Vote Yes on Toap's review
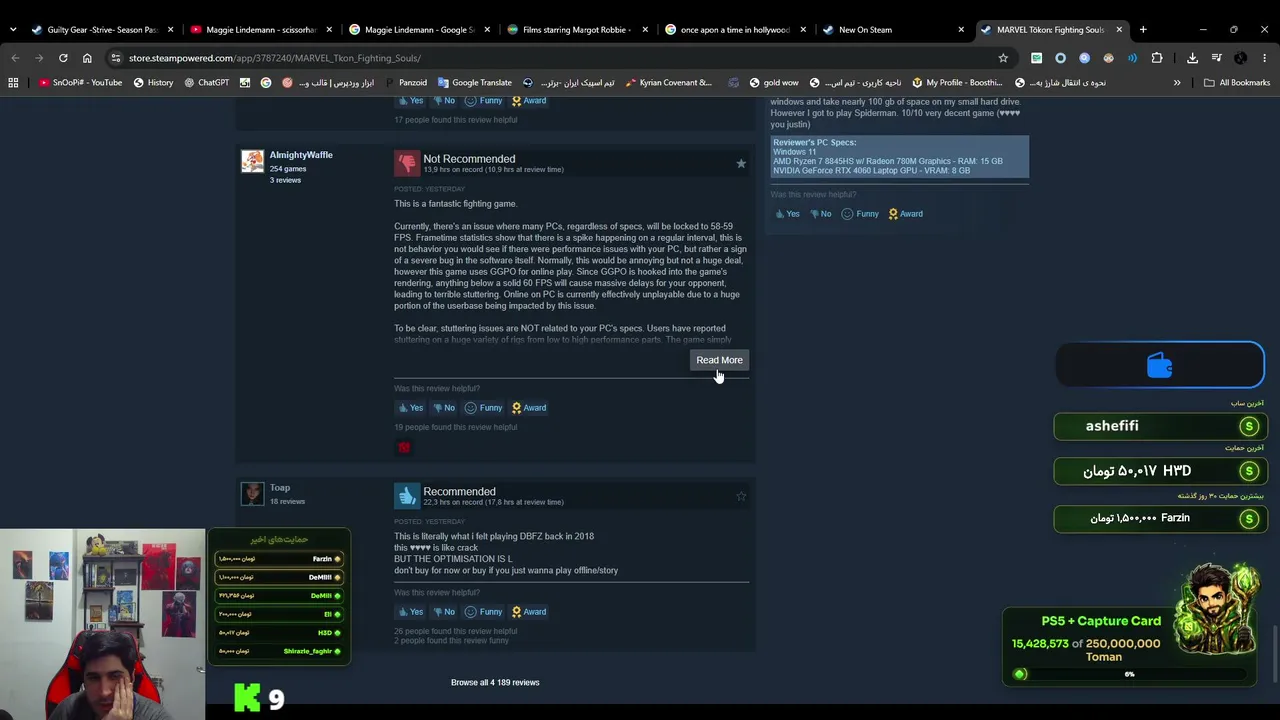1280x720 pixels. point(411,612)
